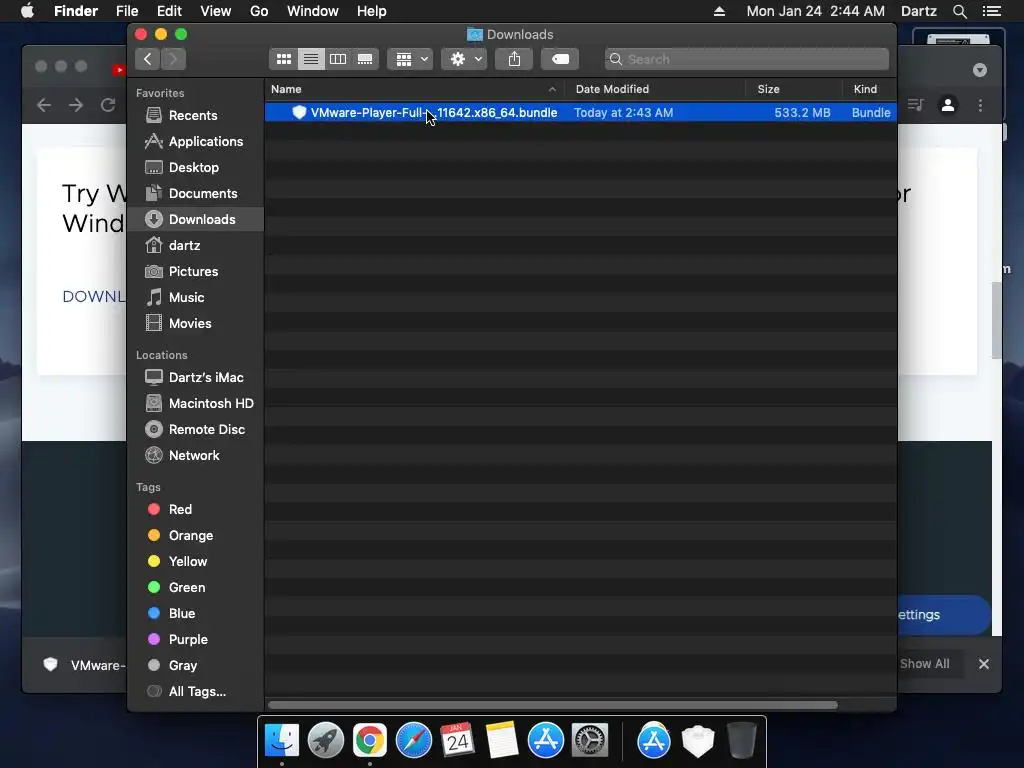Reload the page in Chrome window
1024x768 pixels.
click(x=108, y=105)
